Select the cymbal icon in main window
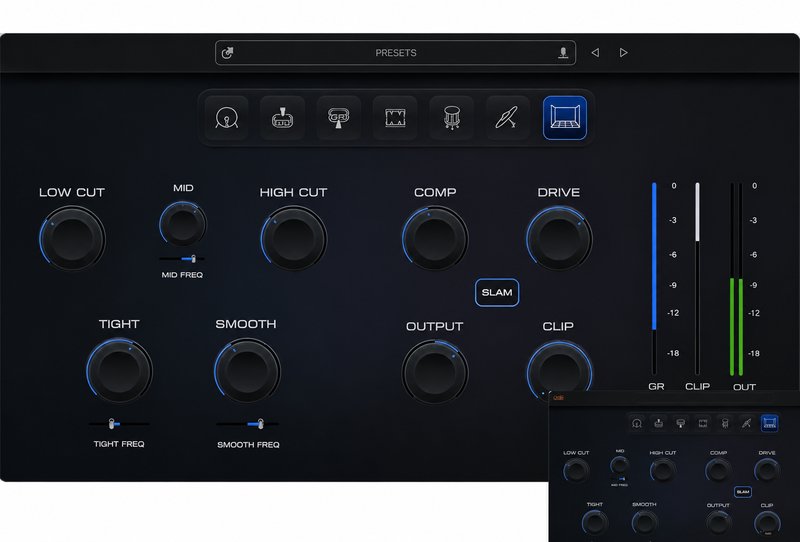The width and height of the screenshot is (800, 542). pos(507,118)
